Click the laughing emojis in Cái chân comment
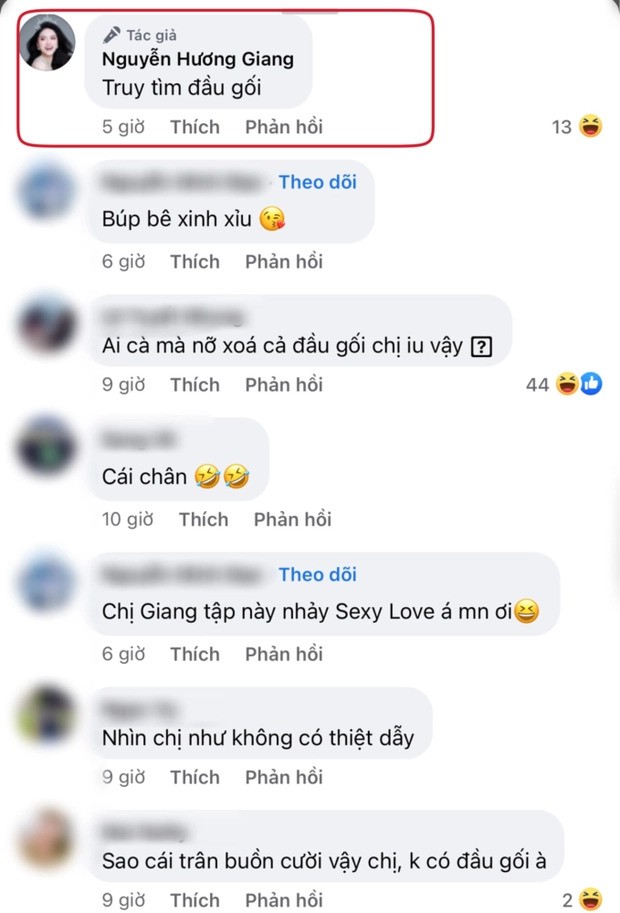 coord(222,476)
